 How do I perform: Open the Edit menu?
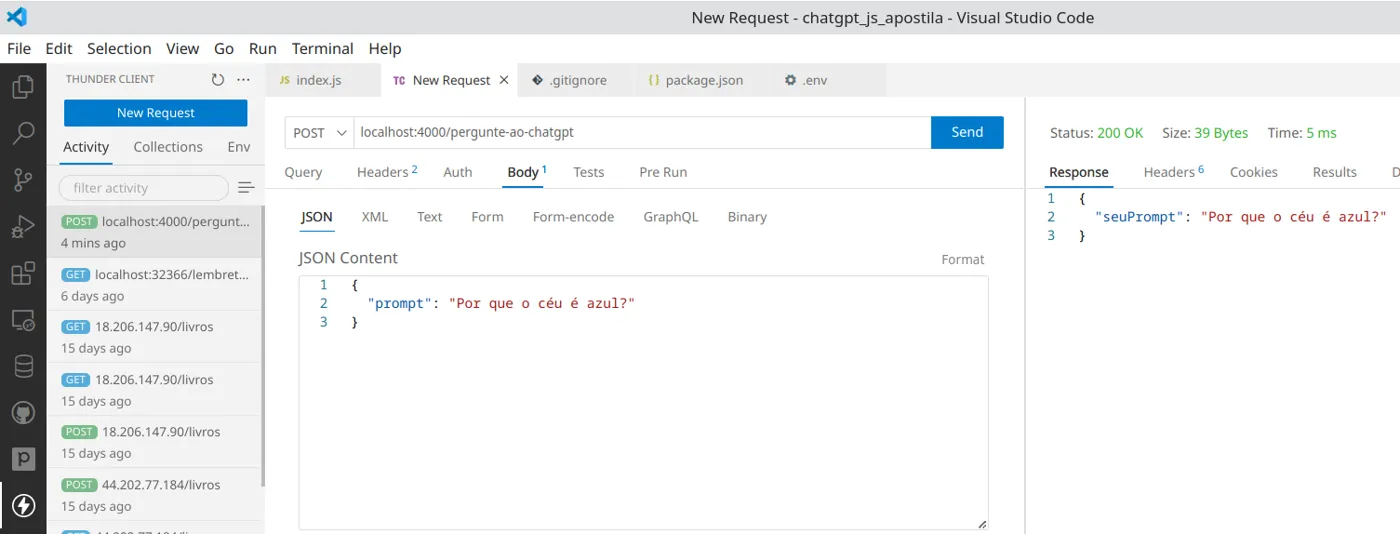coord(59,48)
